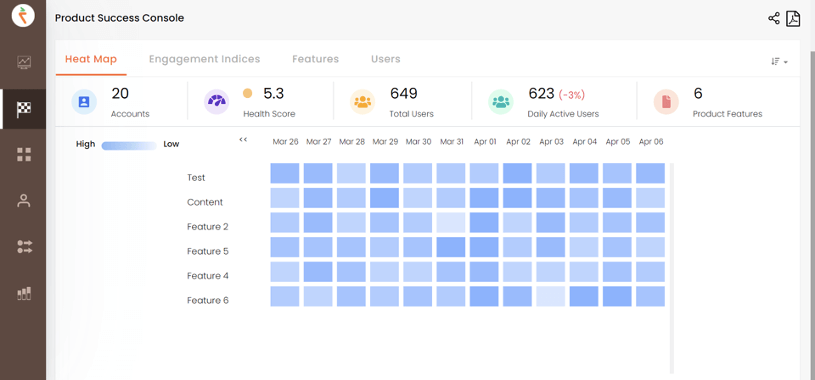The width and height of the screenshot is (815, 380).
Task: Click the High-Low gradient legend bar
Action: click(129, 146)
